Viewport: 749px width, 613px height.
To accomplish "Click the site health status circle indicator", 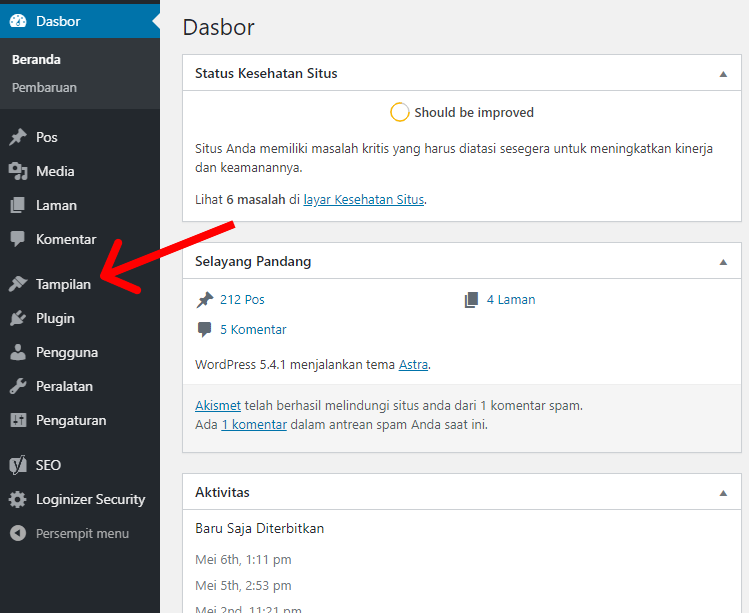I will click(399, 112).
